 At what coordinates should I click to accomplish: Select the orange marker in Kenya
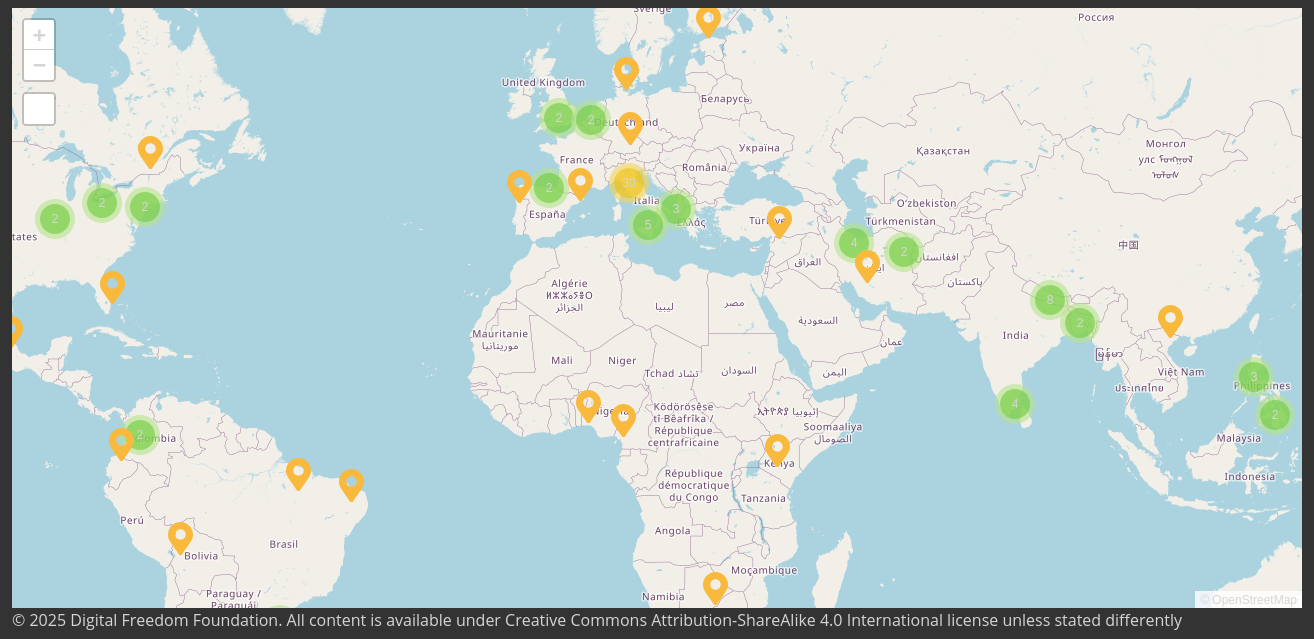point(777,448)
